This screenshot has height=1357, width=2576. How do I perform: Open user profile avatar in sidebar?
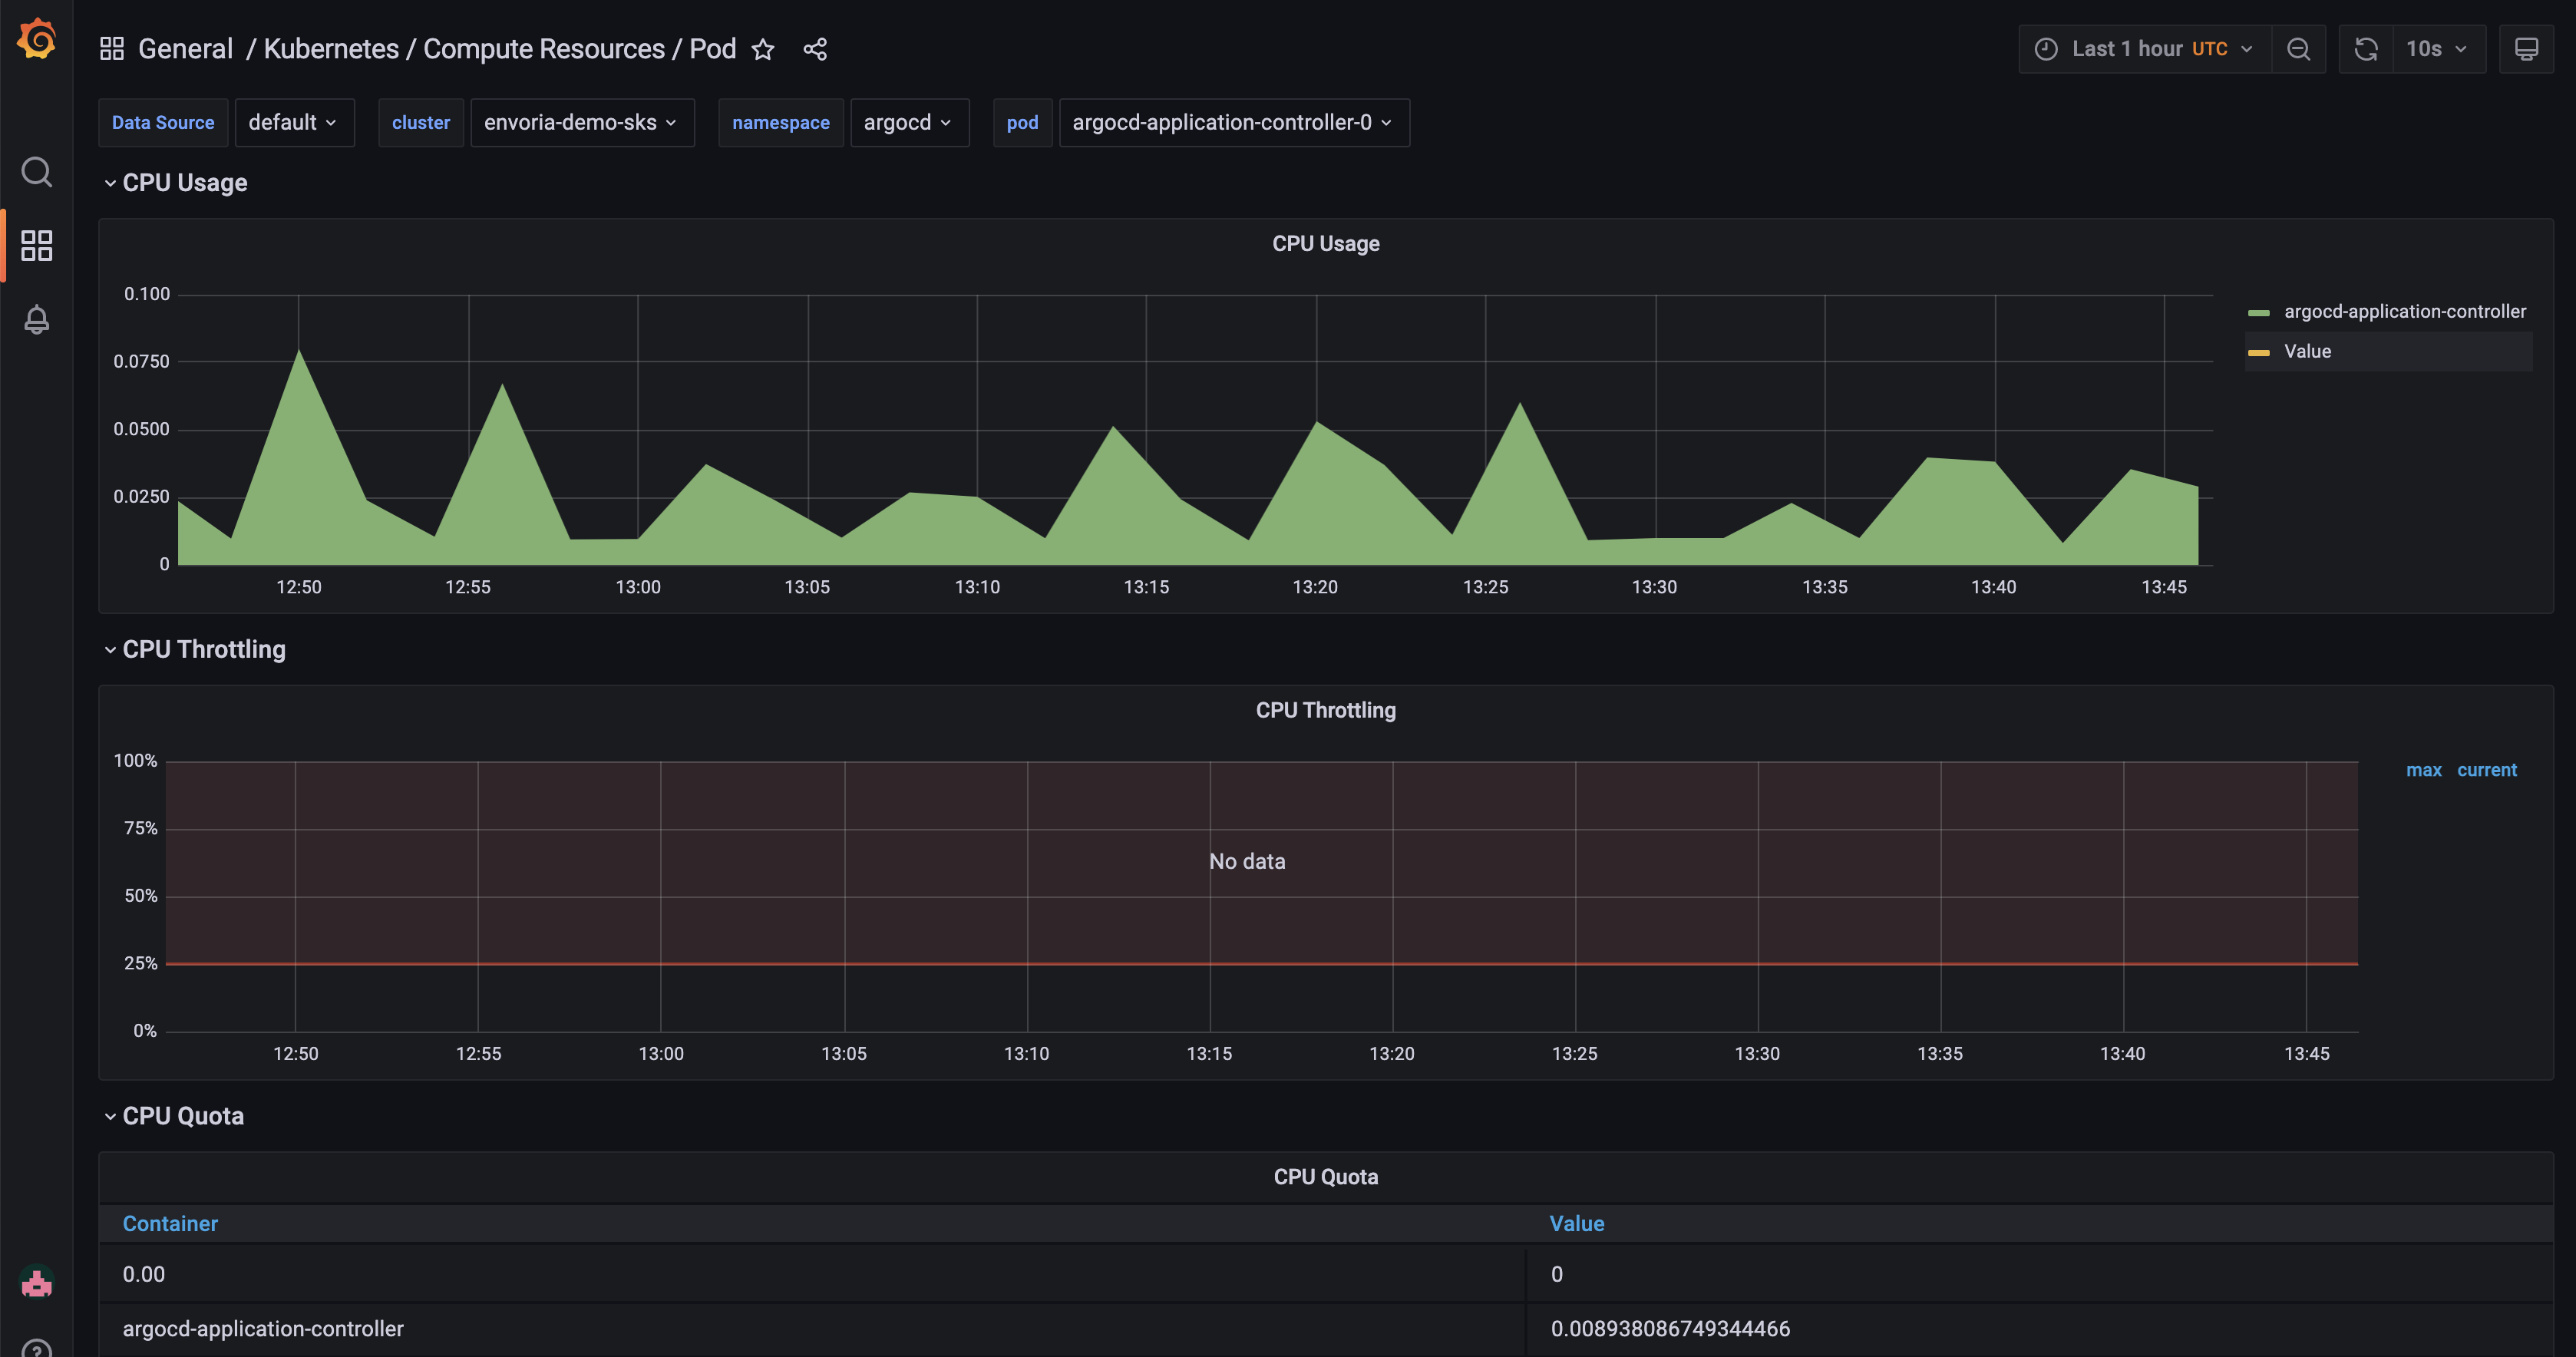pyautogui.click(x=37, y=1282)
